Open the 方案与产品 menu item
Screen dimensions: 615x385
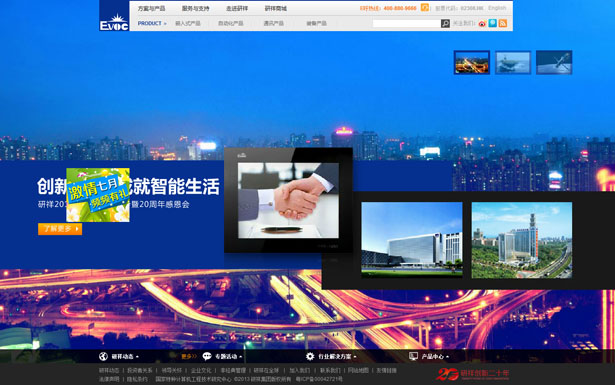[151, 8]
